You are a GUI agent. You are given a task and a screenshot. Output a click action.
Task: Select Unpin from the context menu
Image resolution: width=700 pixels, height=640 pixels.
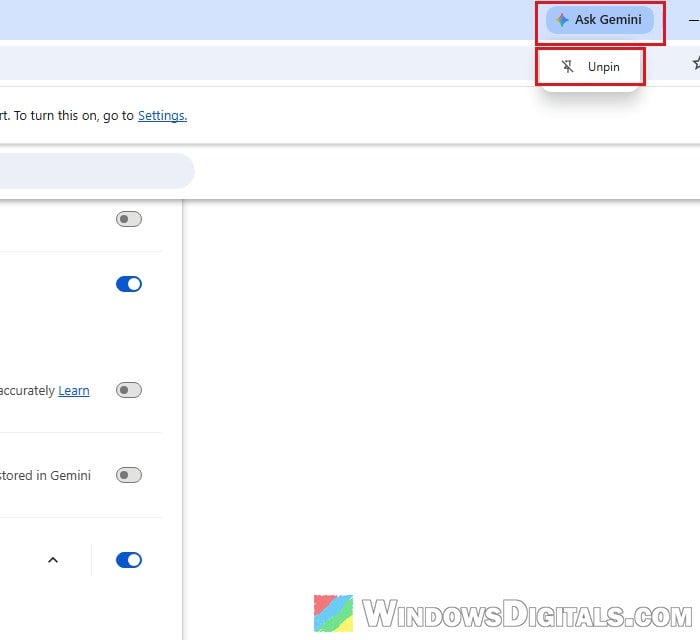pos(590,67)
